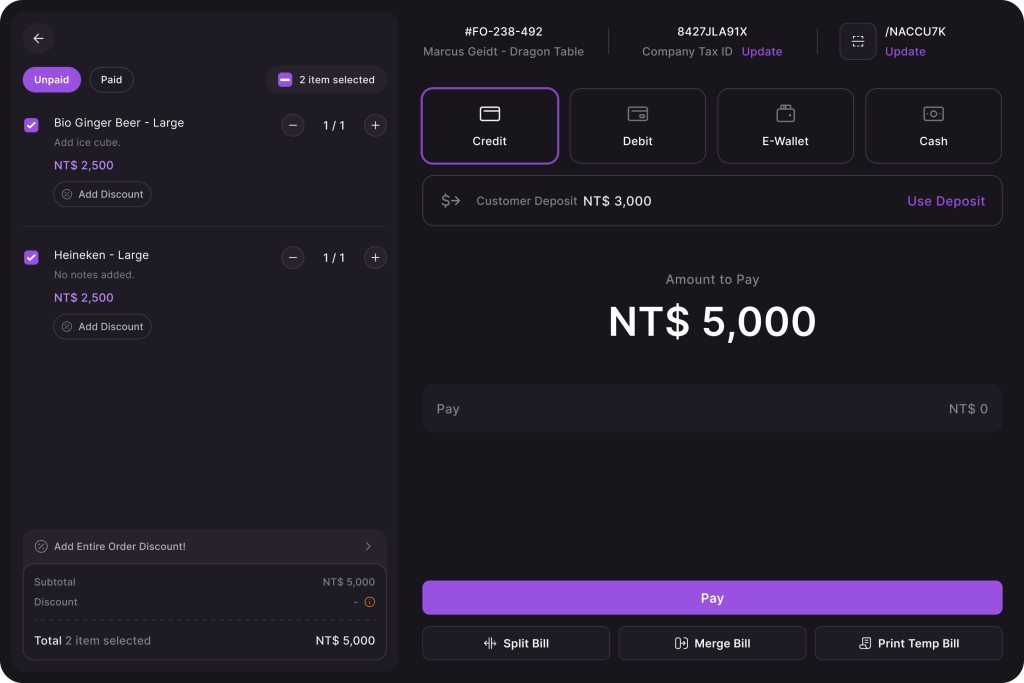
Task: Go back using the arrow button
Action: point(39,39)
